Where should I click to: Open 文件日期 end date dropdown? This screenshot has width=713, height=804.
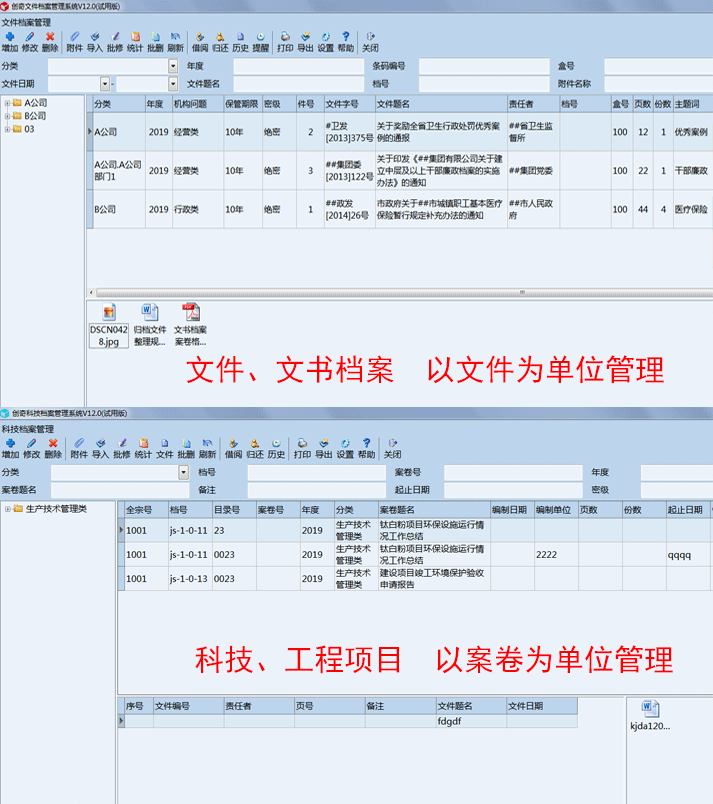click(x=173, y=84)
